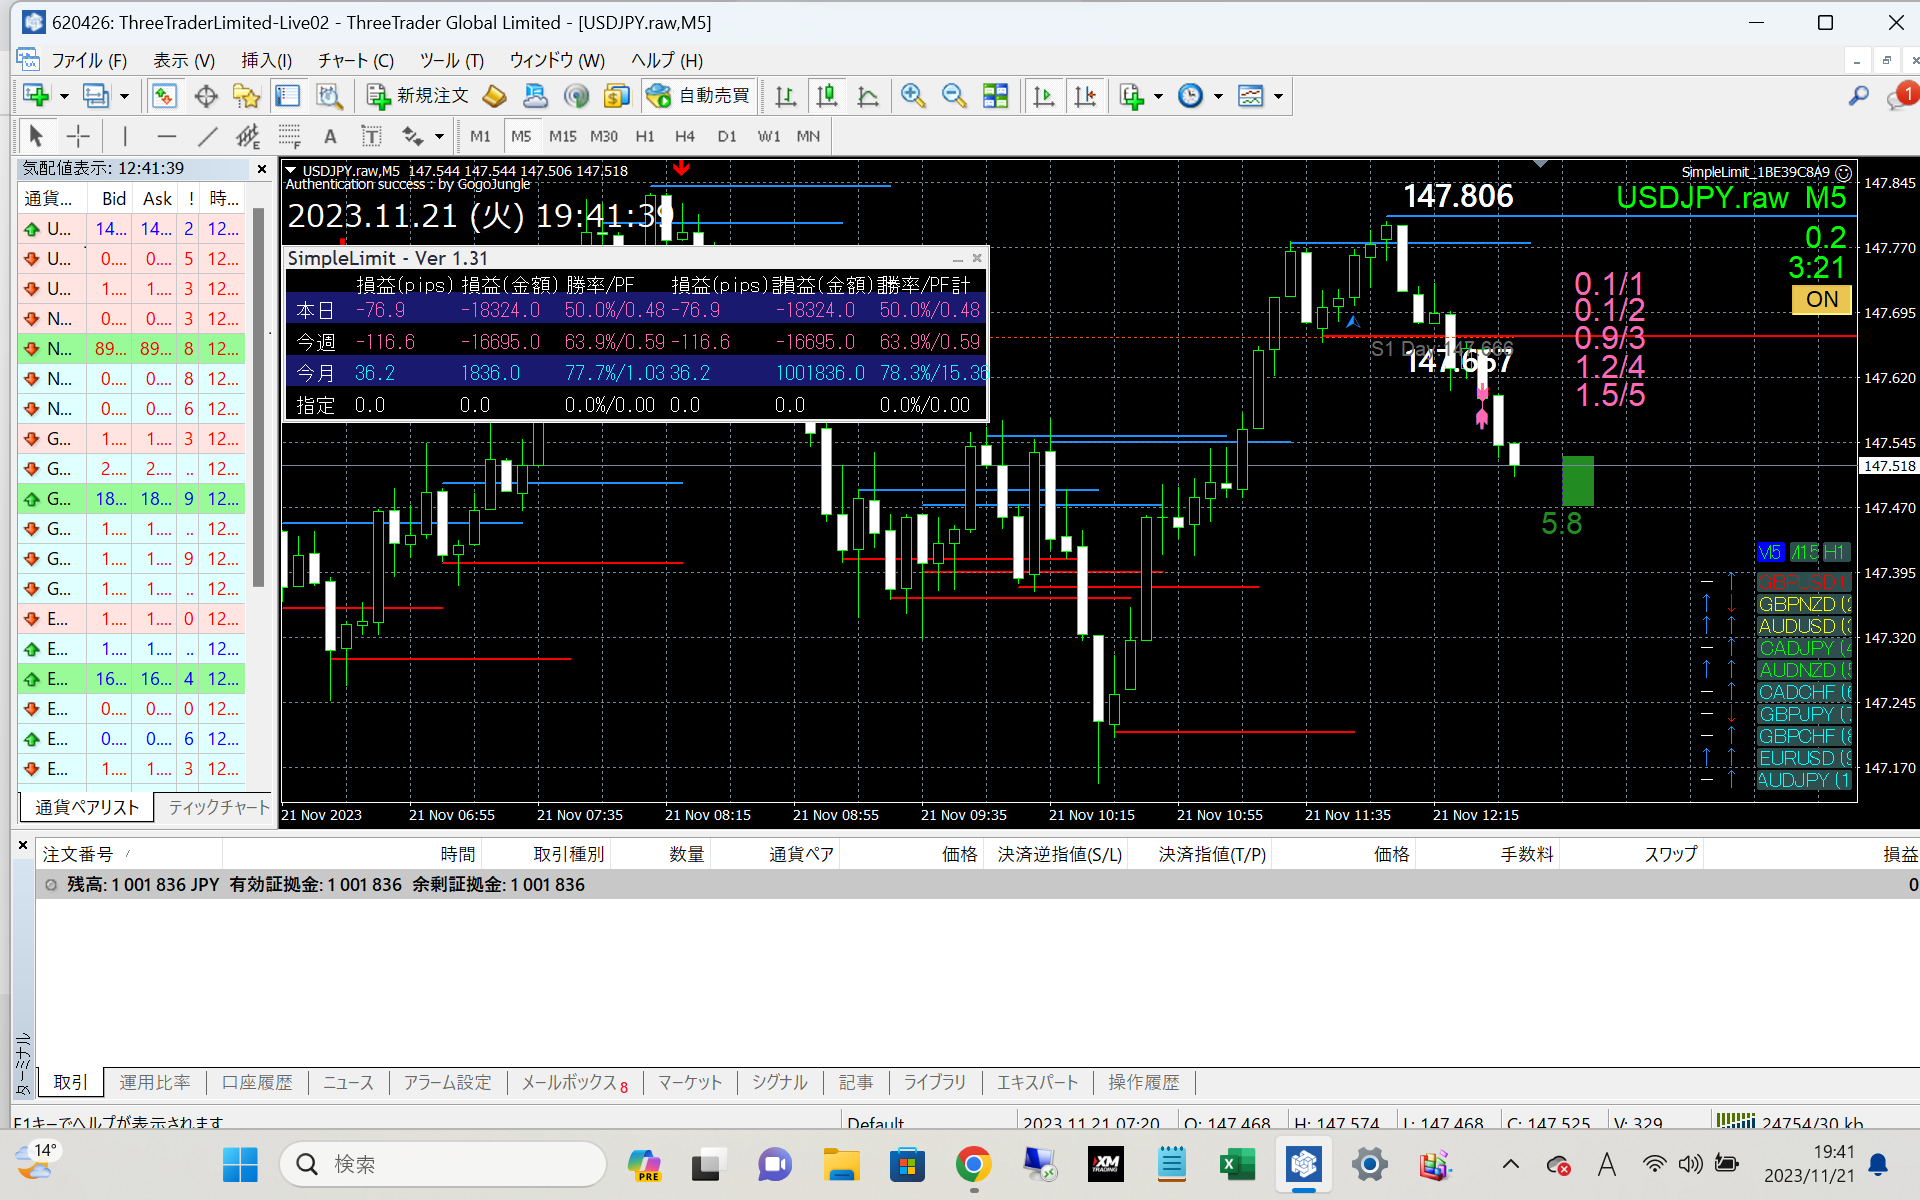Expand the periodicity clock dropdown
The image size is (1920, 1200).
point(1218,97)
